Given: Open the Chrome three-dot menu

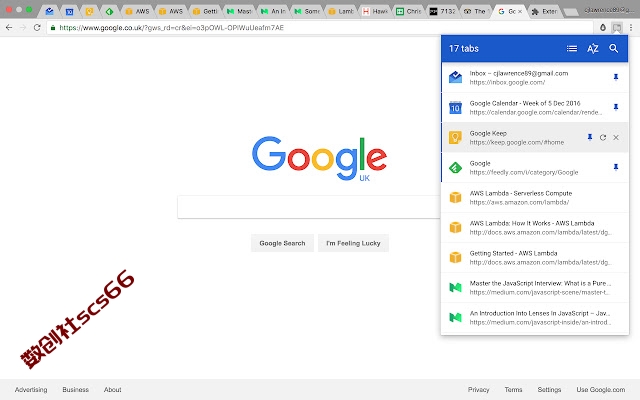Looking at the screenshot, I should (x=631, y=27).
